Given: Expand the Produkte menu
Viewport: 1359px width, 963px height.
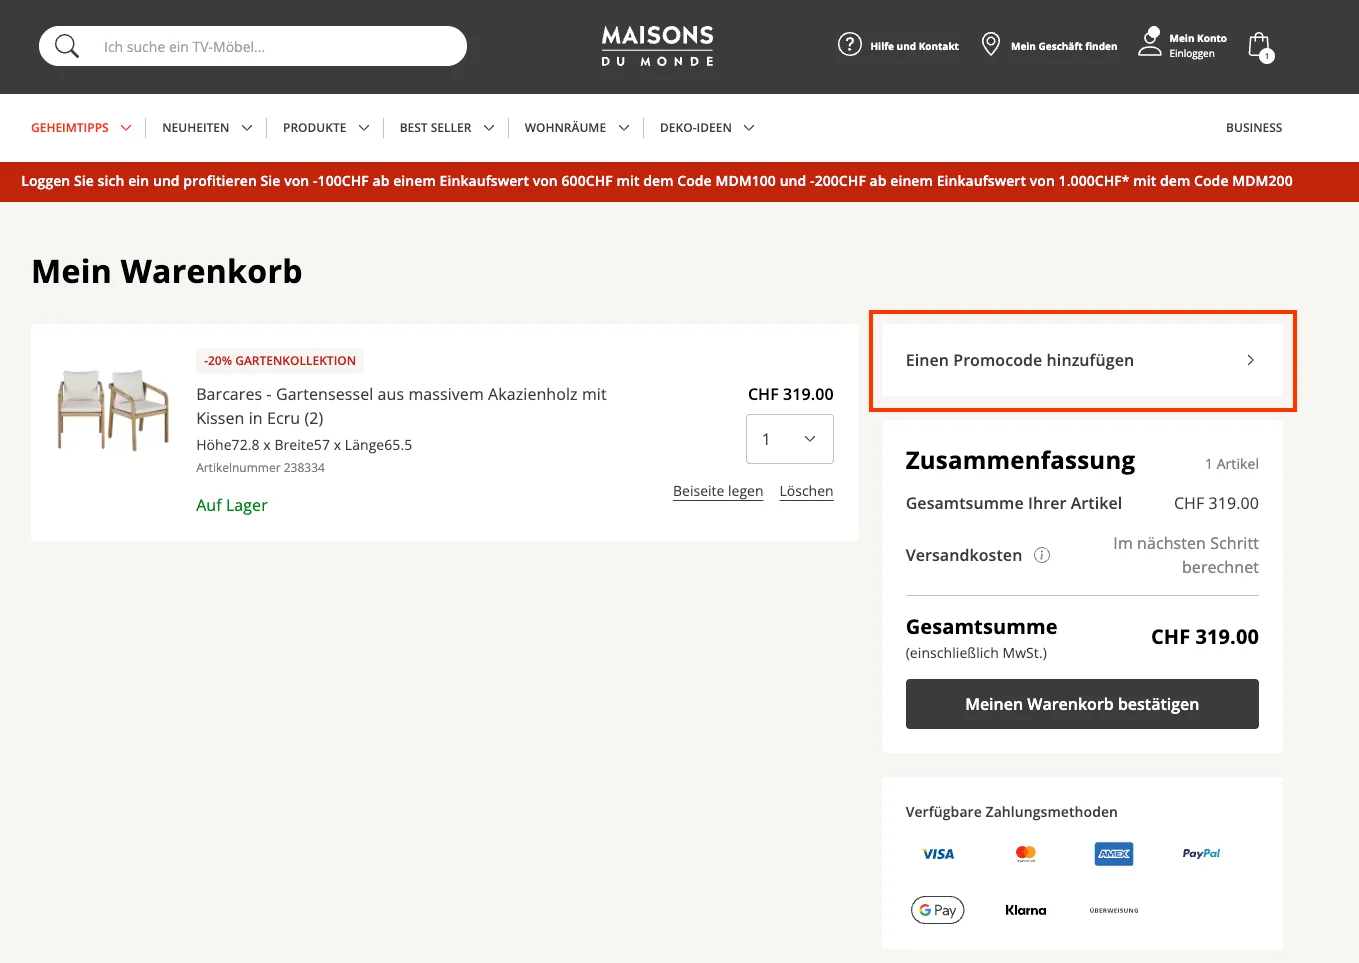Looking at the screenshot, I should point(326,128).
